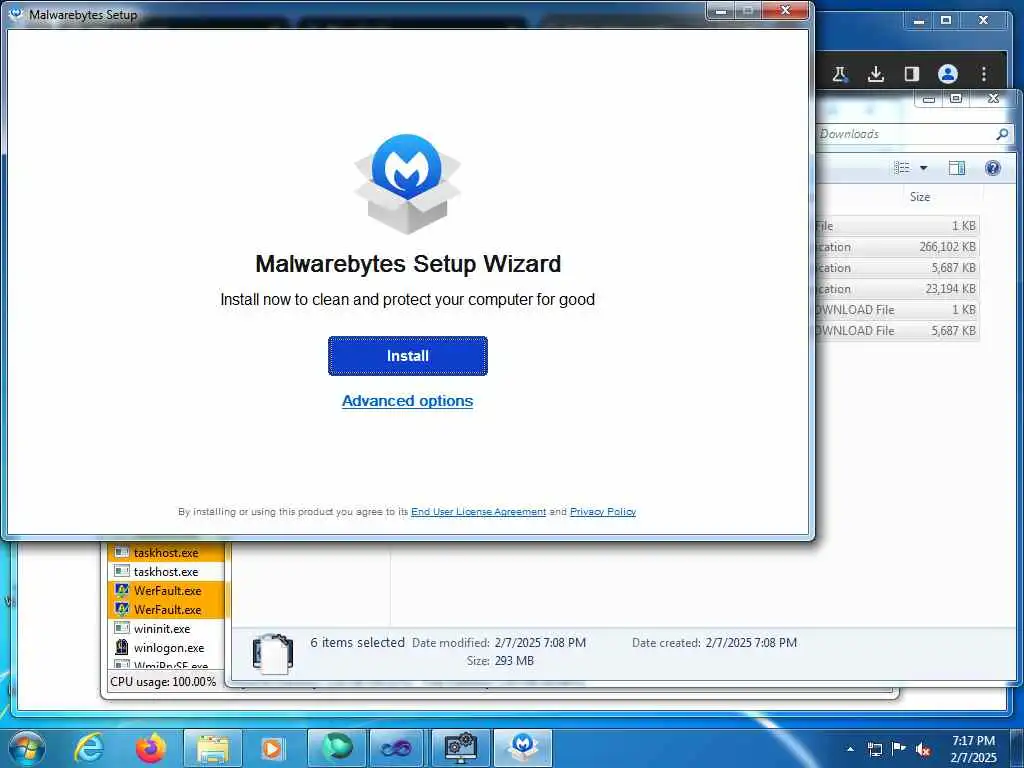Select the unhighlighted taskhost.exe process

click(166, 571)
